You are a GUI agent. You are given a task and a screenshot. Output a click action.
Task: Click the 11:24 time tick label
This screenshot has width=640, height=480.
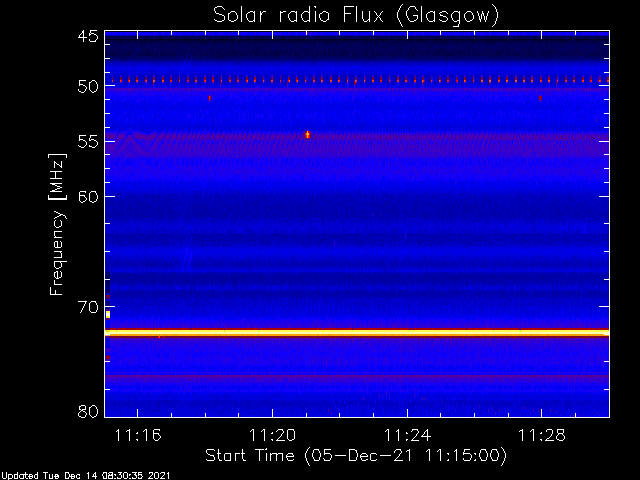click(407, 435)
